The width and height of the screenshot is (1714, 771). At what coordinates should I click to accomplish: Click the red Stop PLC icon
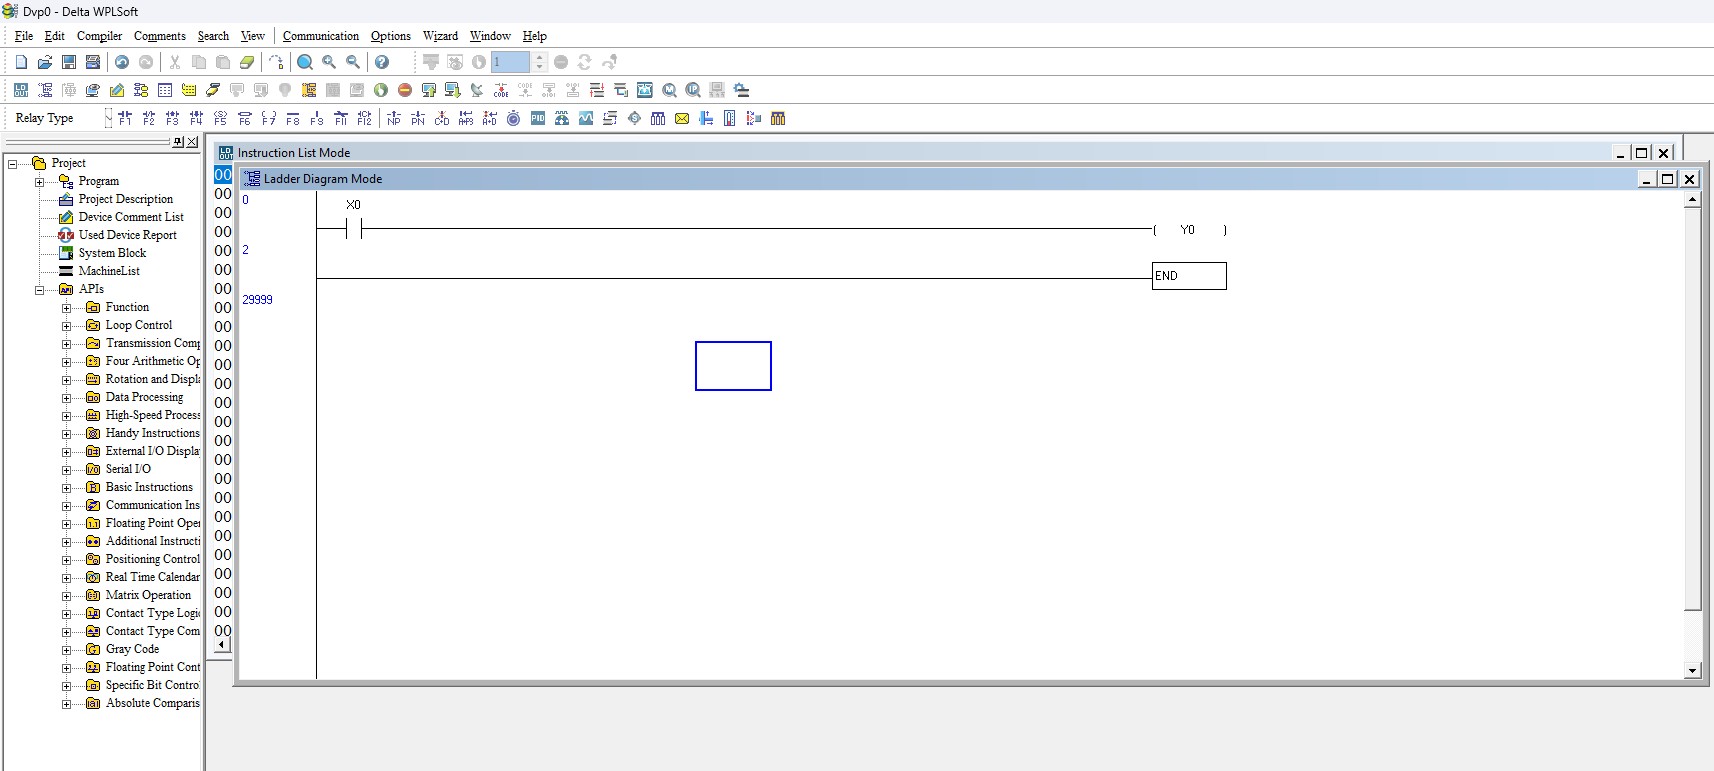tap(405, 90)
